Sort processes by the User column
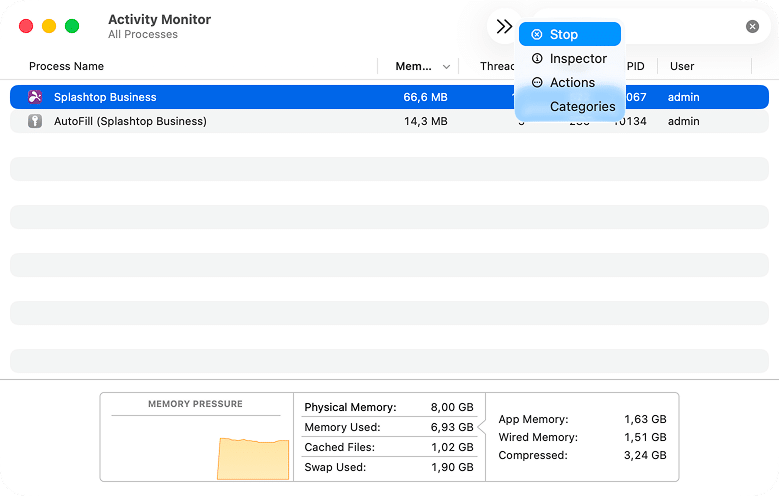 pyautogui.click(x=682, y=66)
